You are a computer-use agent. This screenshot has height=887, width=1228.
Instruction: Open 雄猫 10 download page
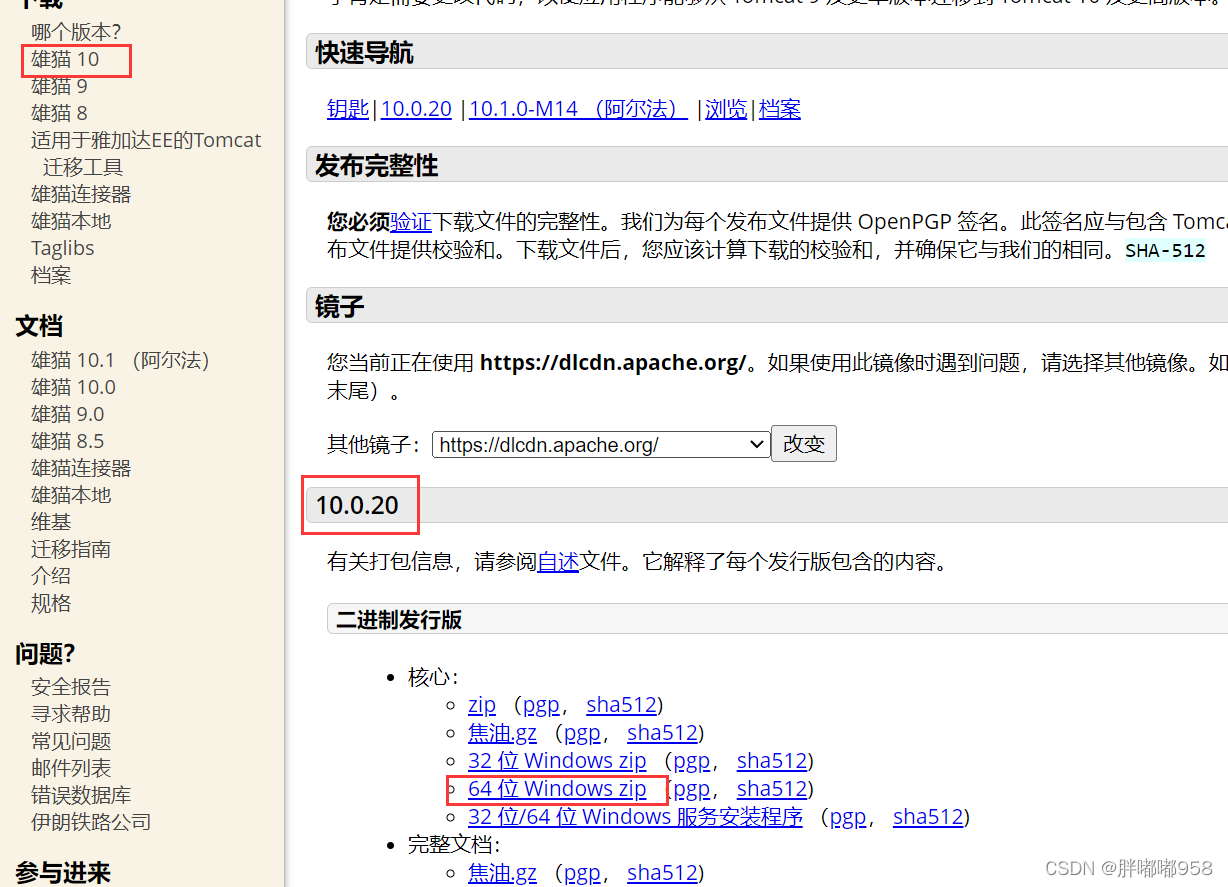pos(65,59)
